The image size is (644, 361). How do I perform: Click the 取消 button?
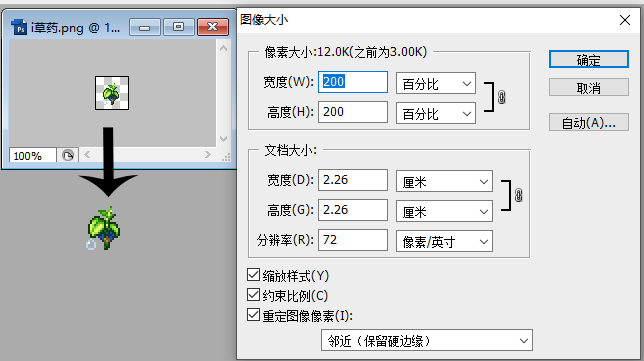(589, 87)
